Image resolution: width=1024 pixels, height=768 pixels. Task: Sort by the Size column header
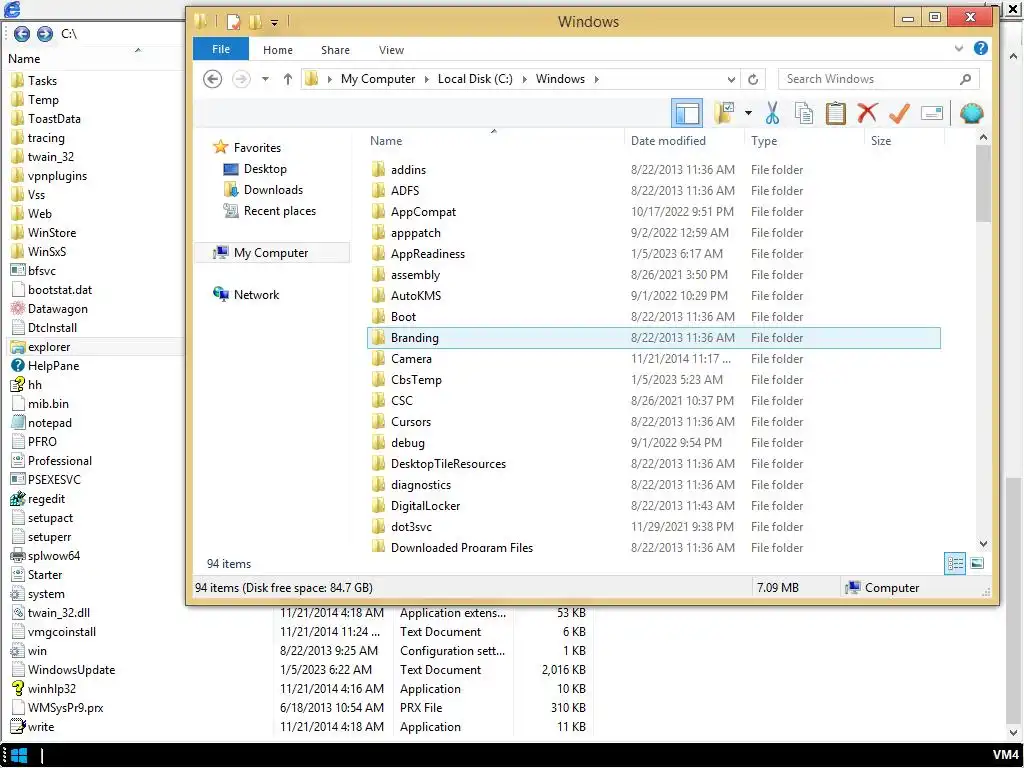(880, 140)
